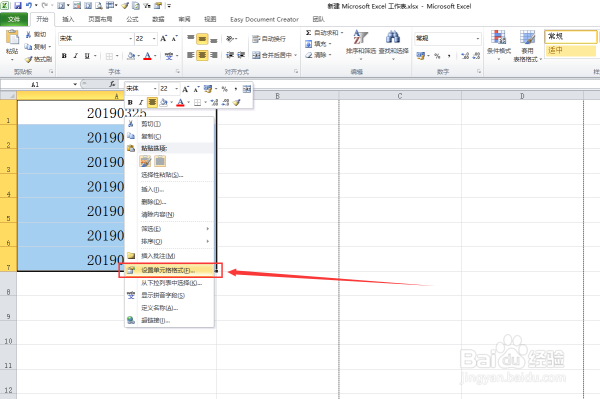The width and height of the screenshot is (600, 399).
Task: Click the Format Painter brush in ribbon
Action: tap(28, 59)
